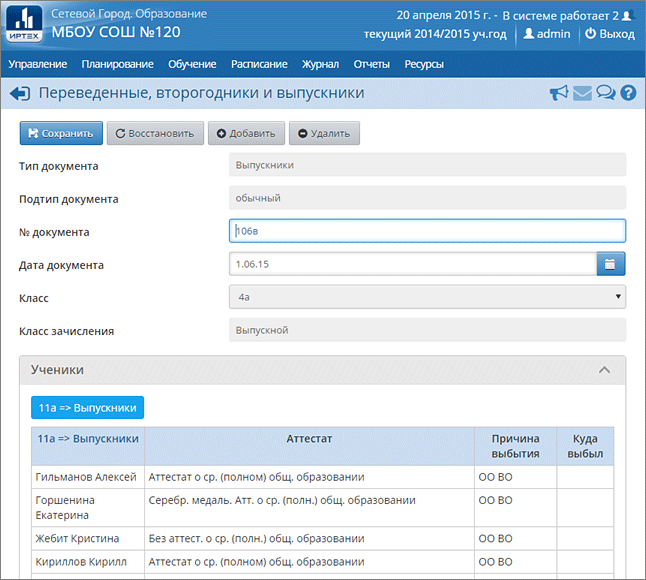Click the back arrow icon beside page title
Screen dimensions: 646x580
[19, 93]
